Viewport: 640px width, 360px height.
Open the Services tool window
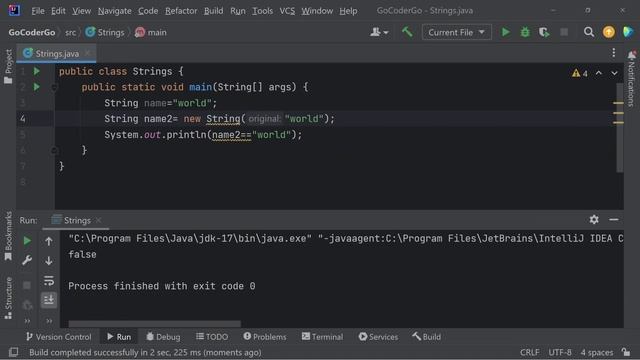click(x=378, y=337)
